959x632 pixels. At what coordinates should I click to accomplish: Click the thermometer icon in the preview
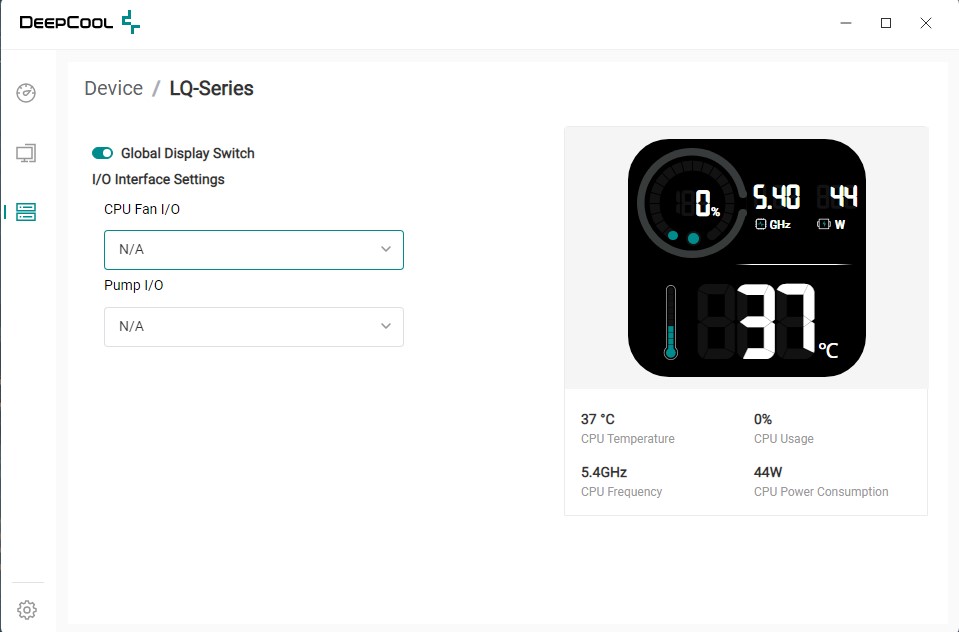pyautogui.click(x=670, y=322)
